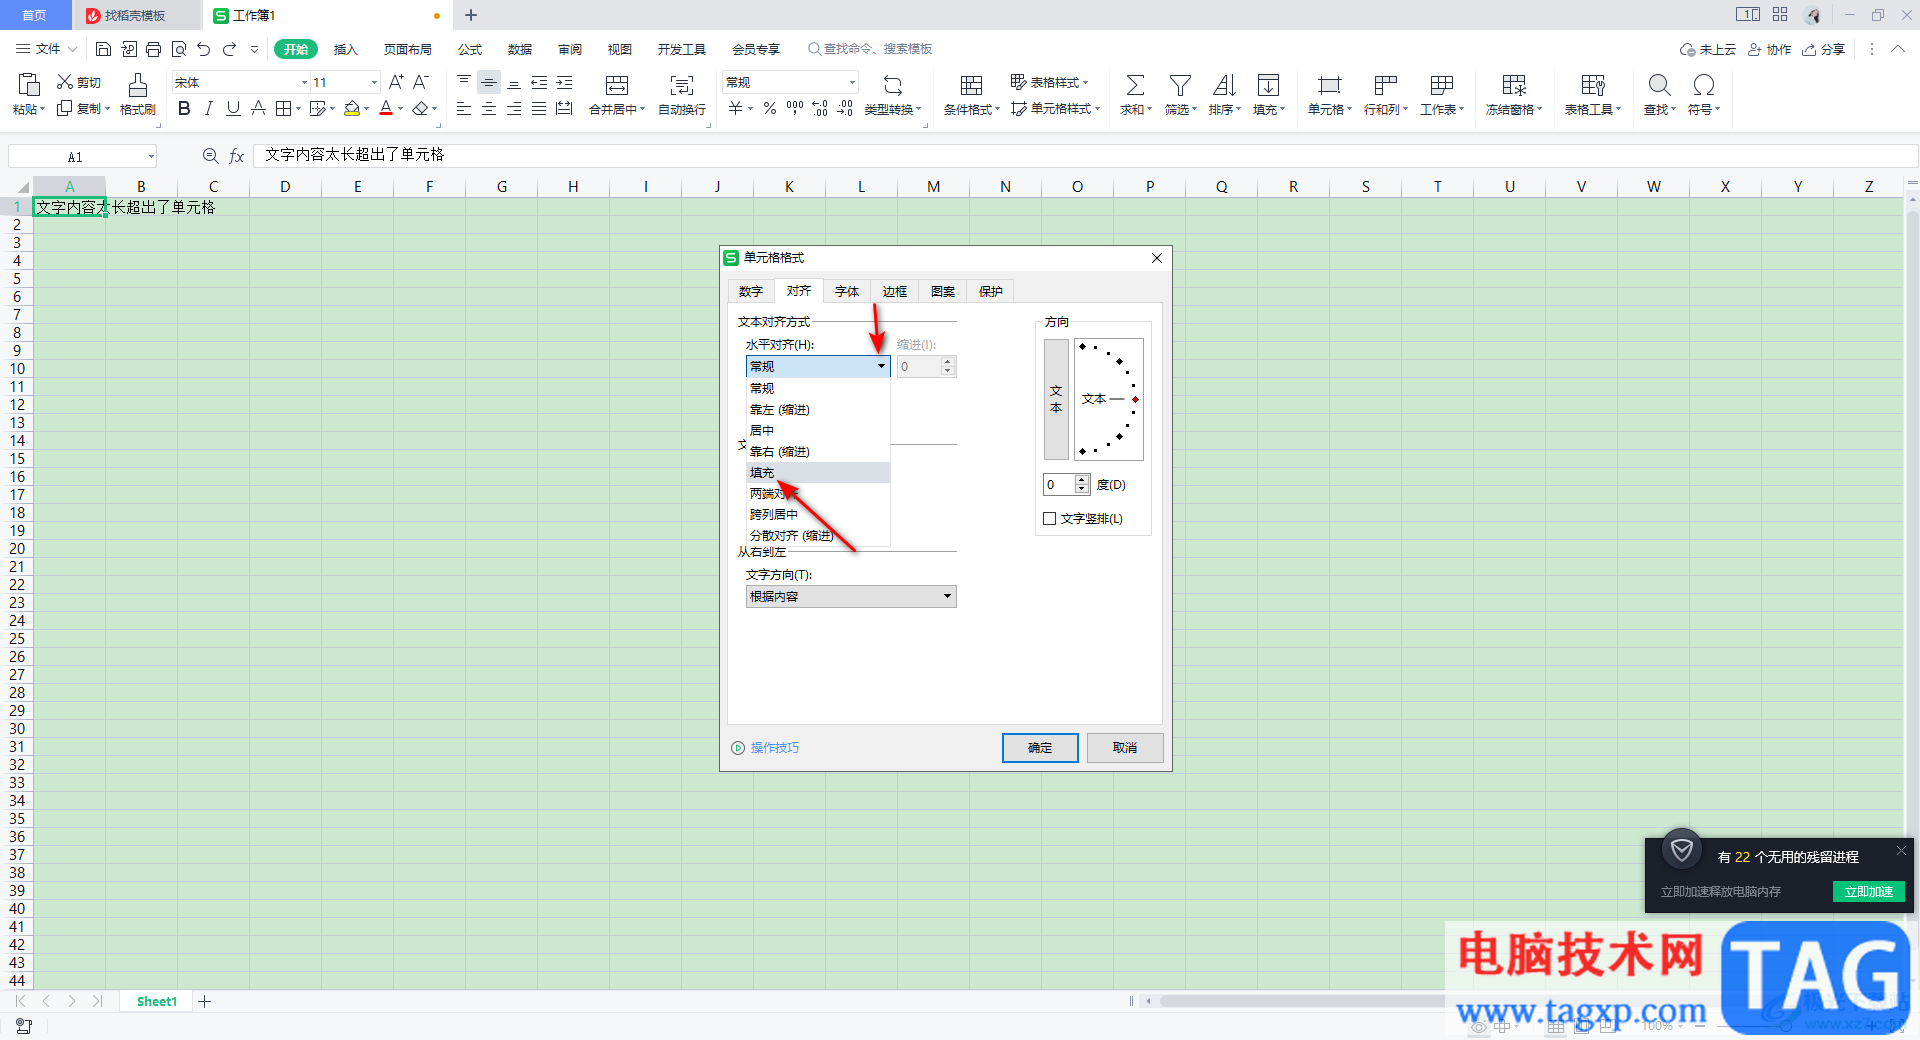
Task: Toggle the vertical 文本 orientation button
Action: click(x=1056, y=399)
